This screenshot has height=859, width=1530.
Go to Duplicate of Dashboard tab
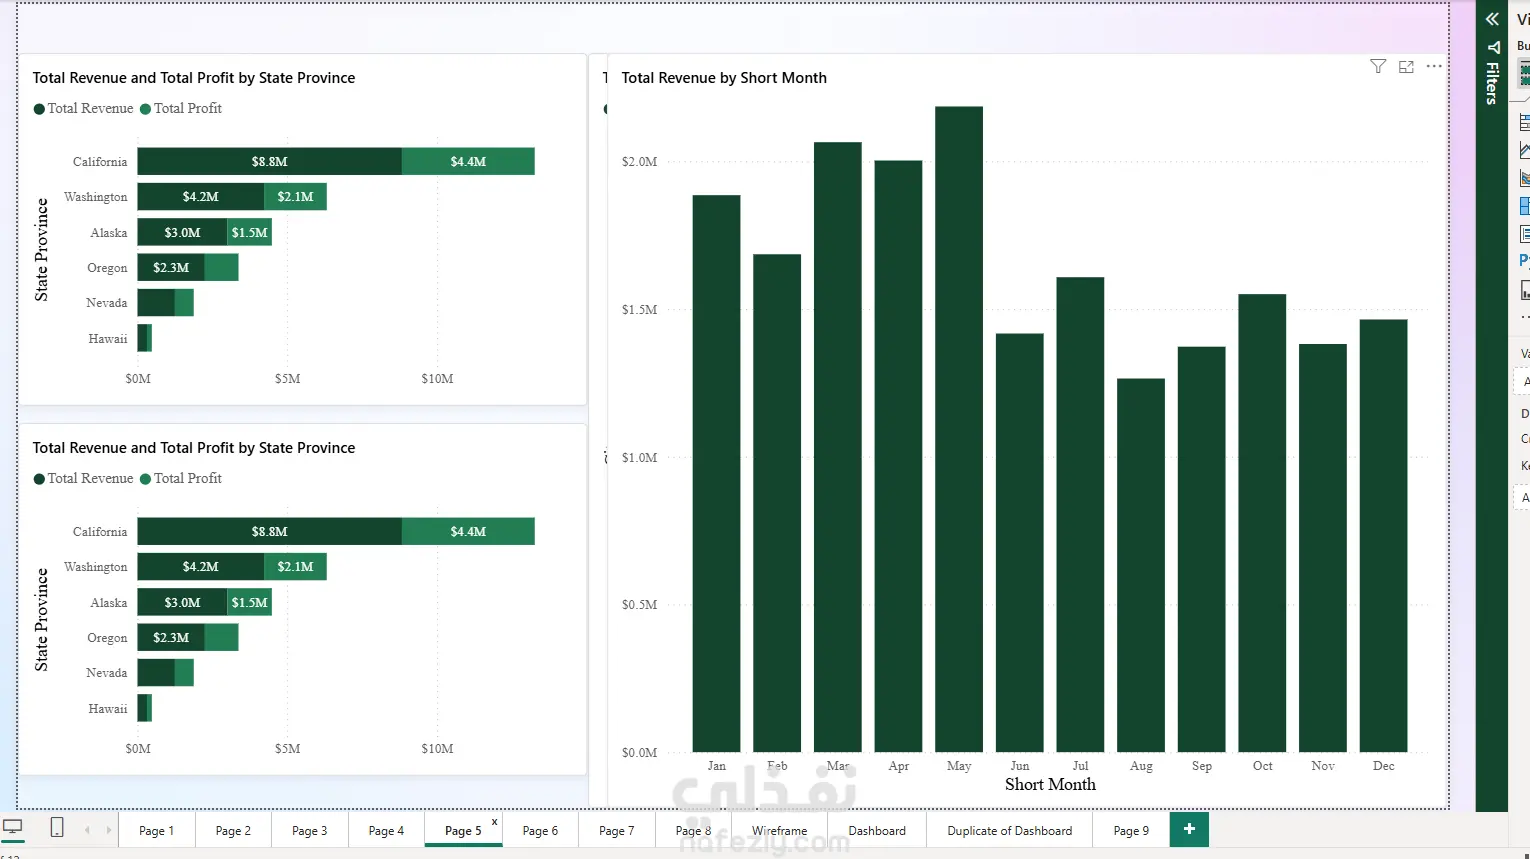tap(1009, 830)
